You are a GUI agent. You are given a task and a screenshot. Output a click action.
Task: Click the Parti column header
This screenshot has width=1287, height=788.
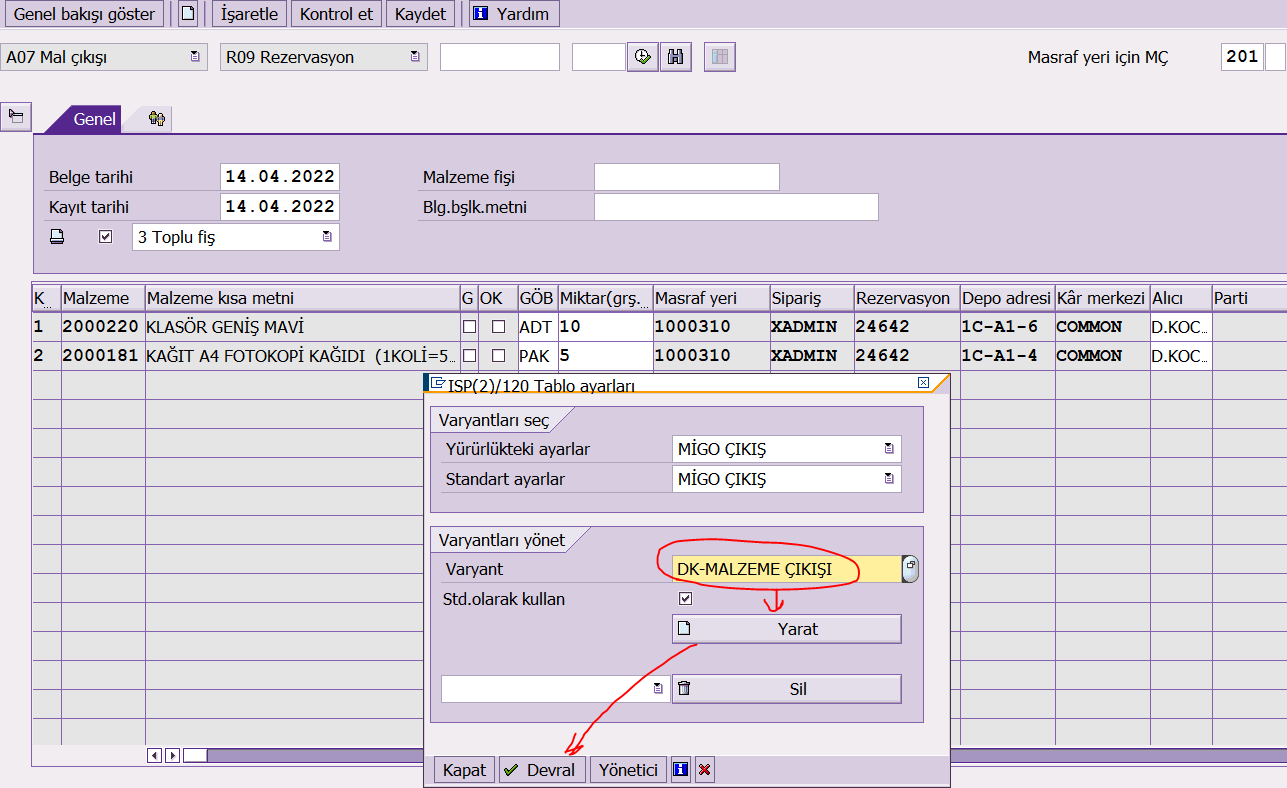1249,298
